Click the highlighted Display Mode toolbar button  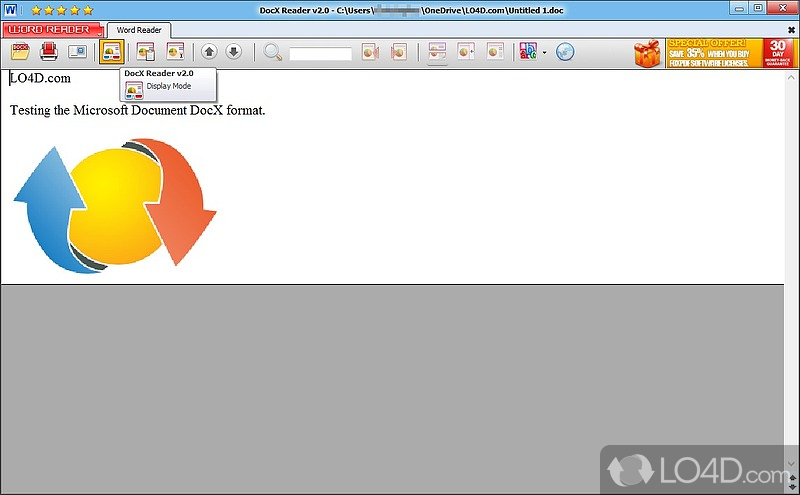[112, 52]
